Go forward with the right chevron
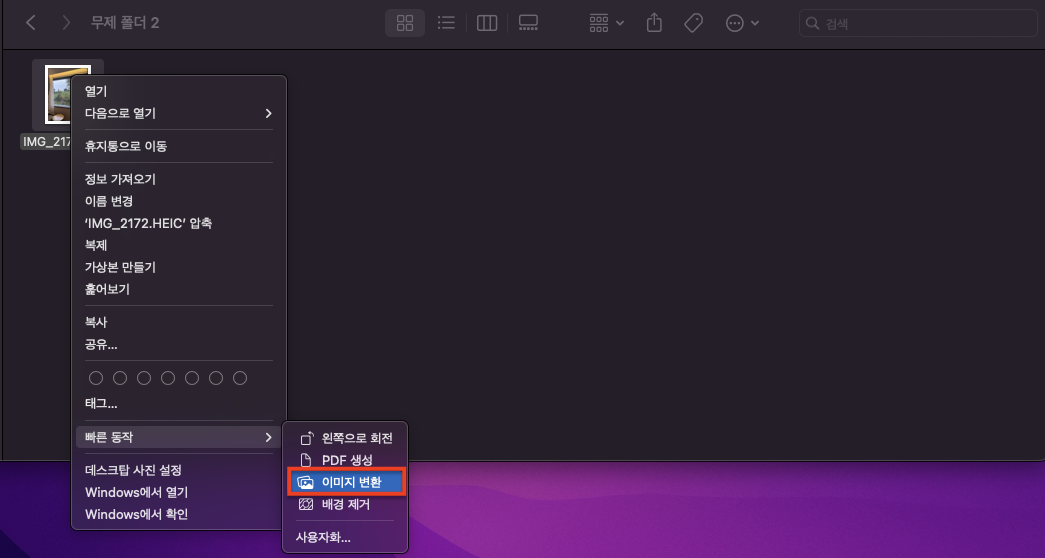The height and width of the screenshot is (558, 1045). (x=65, y=23)
